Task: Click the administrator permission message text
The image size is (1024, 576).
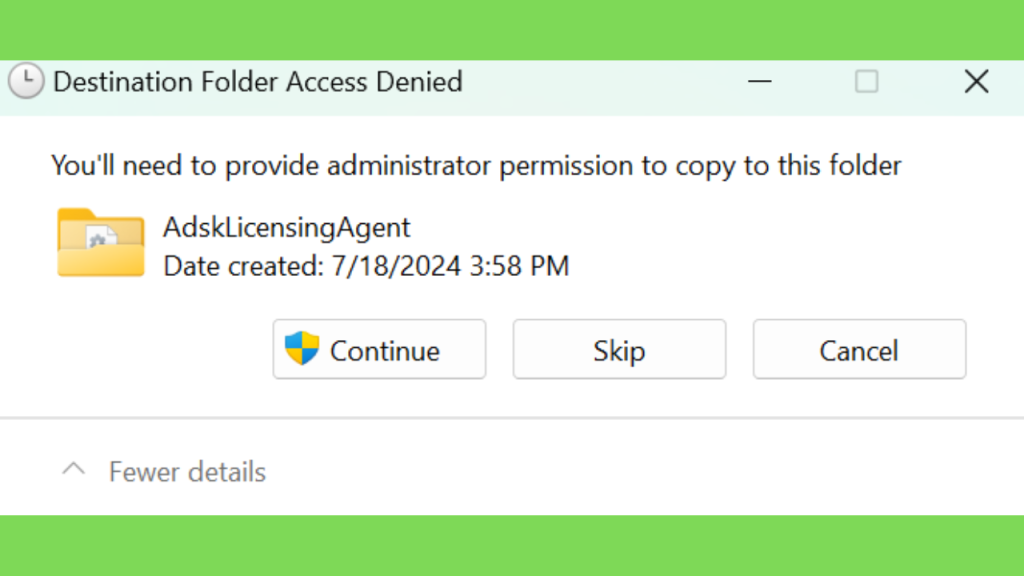Action: tap(476, 165)
